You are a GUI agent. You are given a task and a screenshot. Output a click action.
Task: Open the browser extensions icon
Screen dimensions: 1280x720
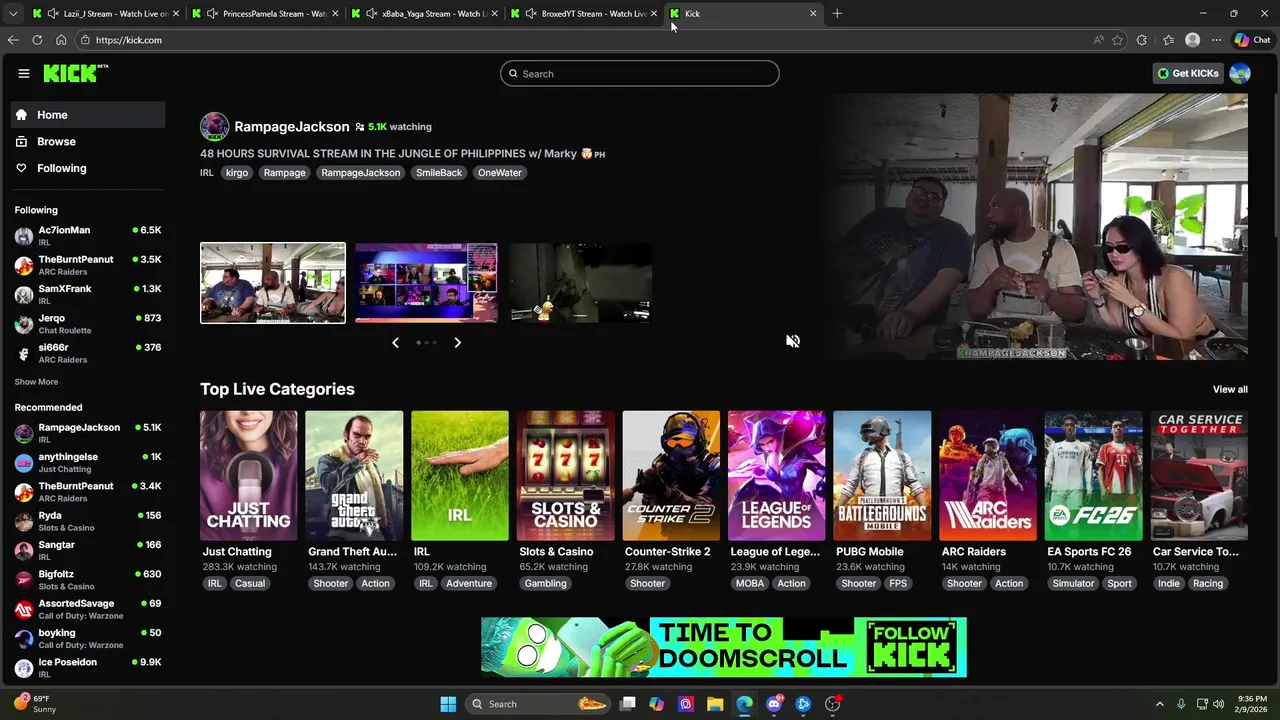(x=1142, y=40)
